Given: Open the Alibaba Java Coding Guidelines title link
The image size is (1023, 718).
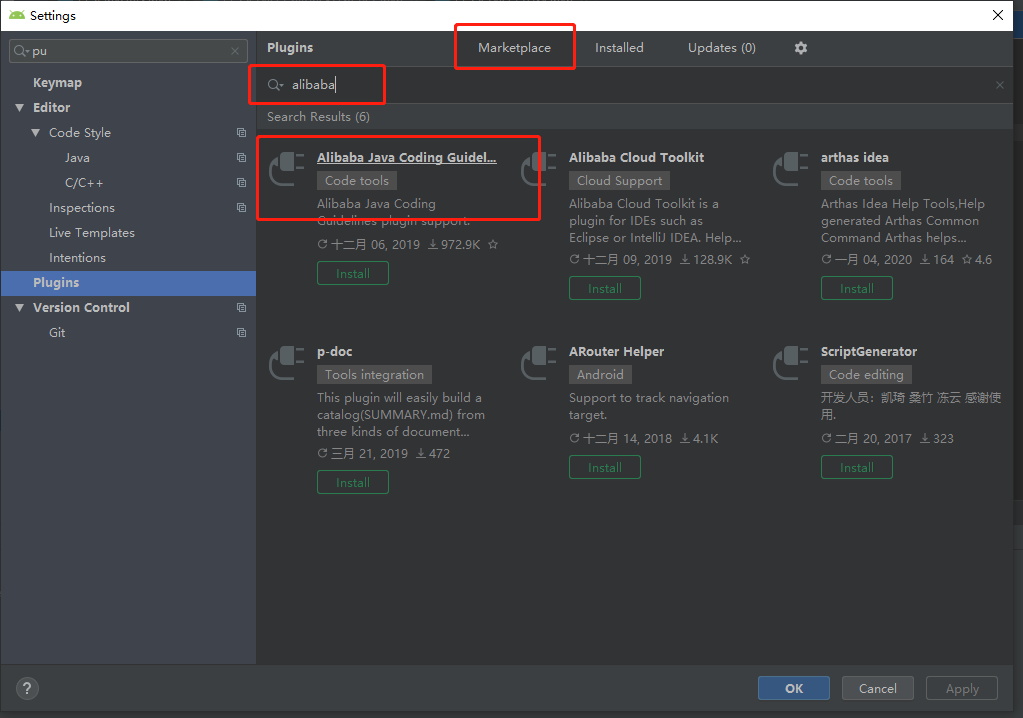Looking at the screenshot, I should tap(406, 157).
